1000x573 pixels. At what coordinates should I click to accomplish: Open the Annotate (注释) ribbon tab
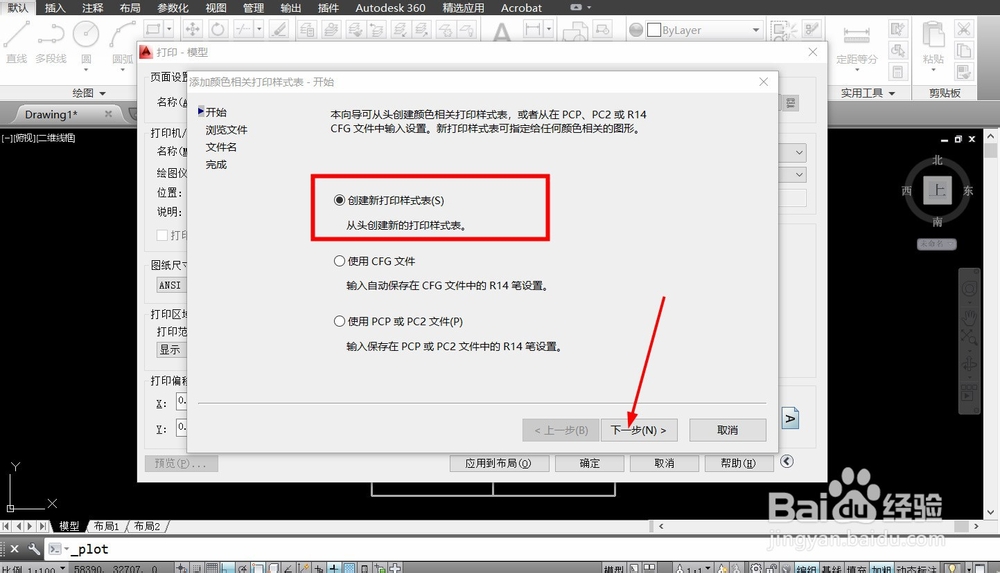tap(92, 8)
